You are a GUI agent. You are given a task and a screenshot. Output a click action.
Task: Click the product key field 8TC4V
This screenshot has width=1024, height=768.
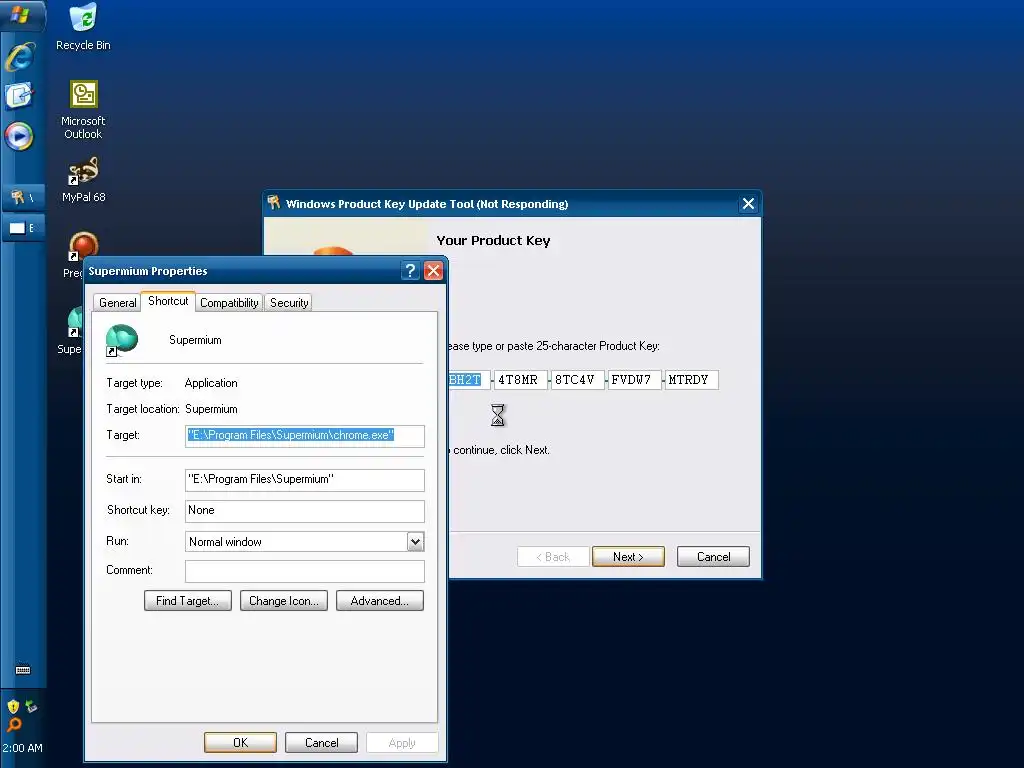coord(577,380)
